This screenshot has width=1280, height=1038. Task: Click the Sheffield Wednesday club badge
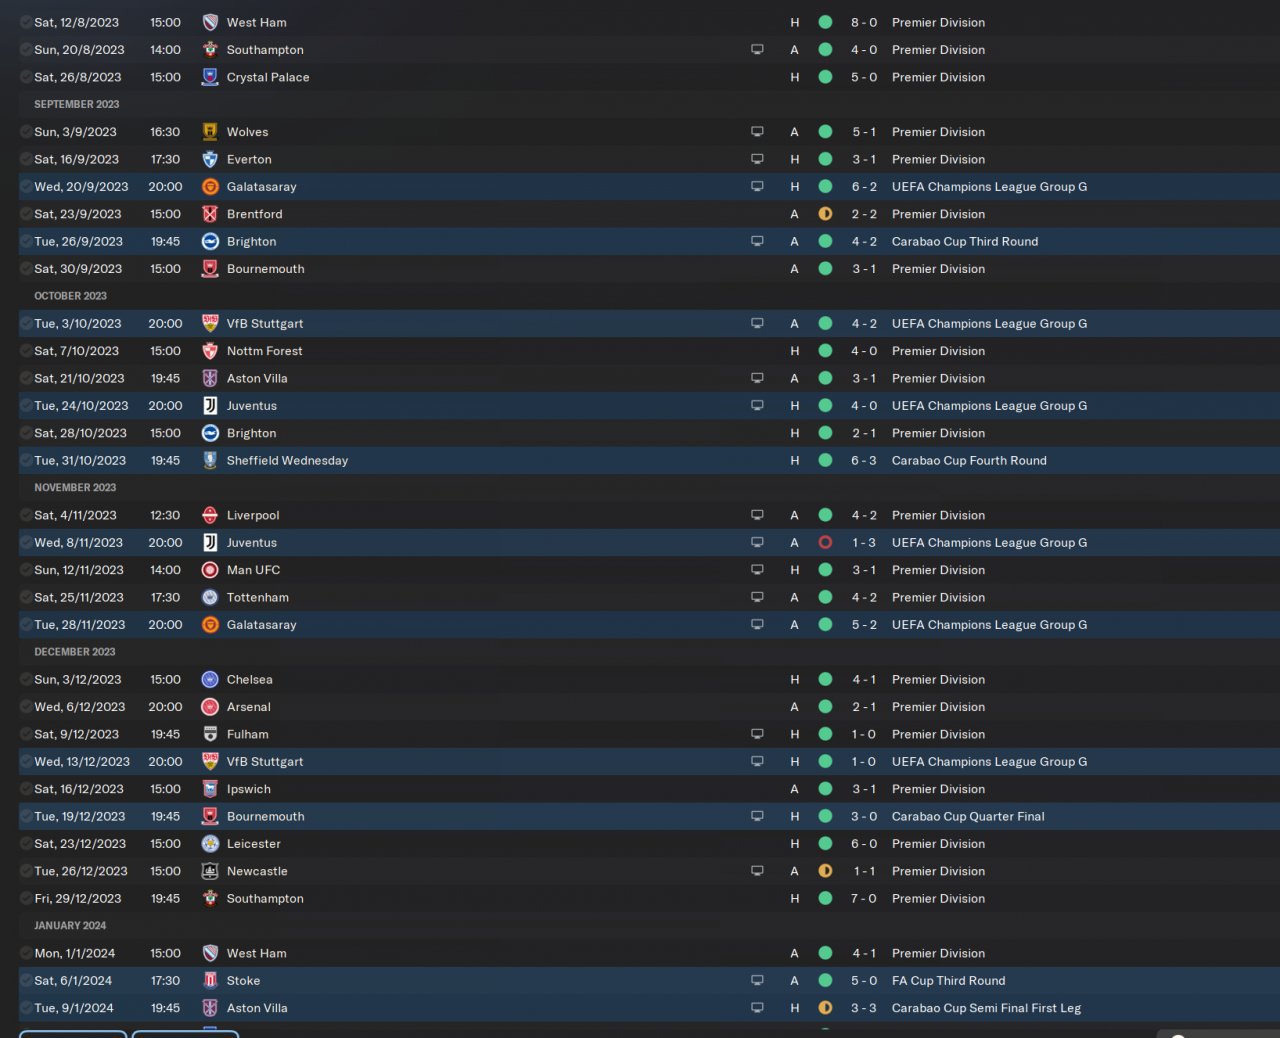210,461
